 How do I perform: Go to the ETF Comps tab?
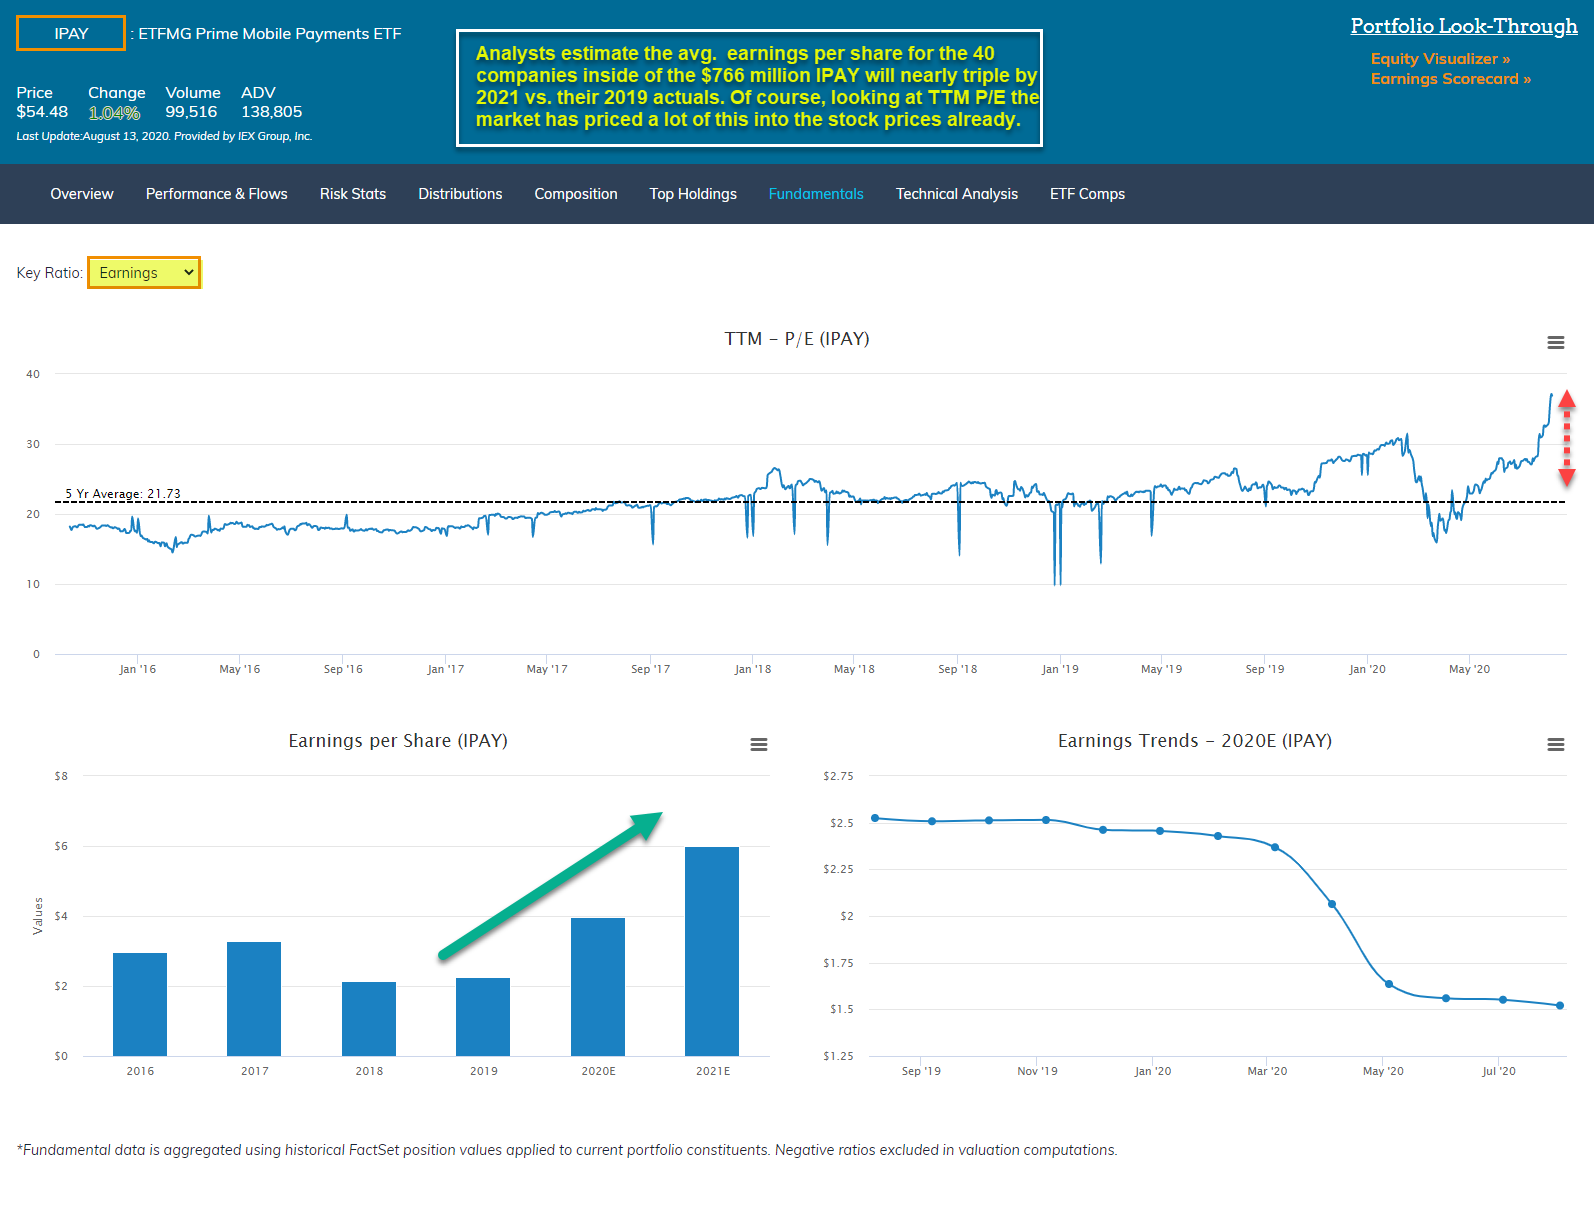[x=1087, y=194]
